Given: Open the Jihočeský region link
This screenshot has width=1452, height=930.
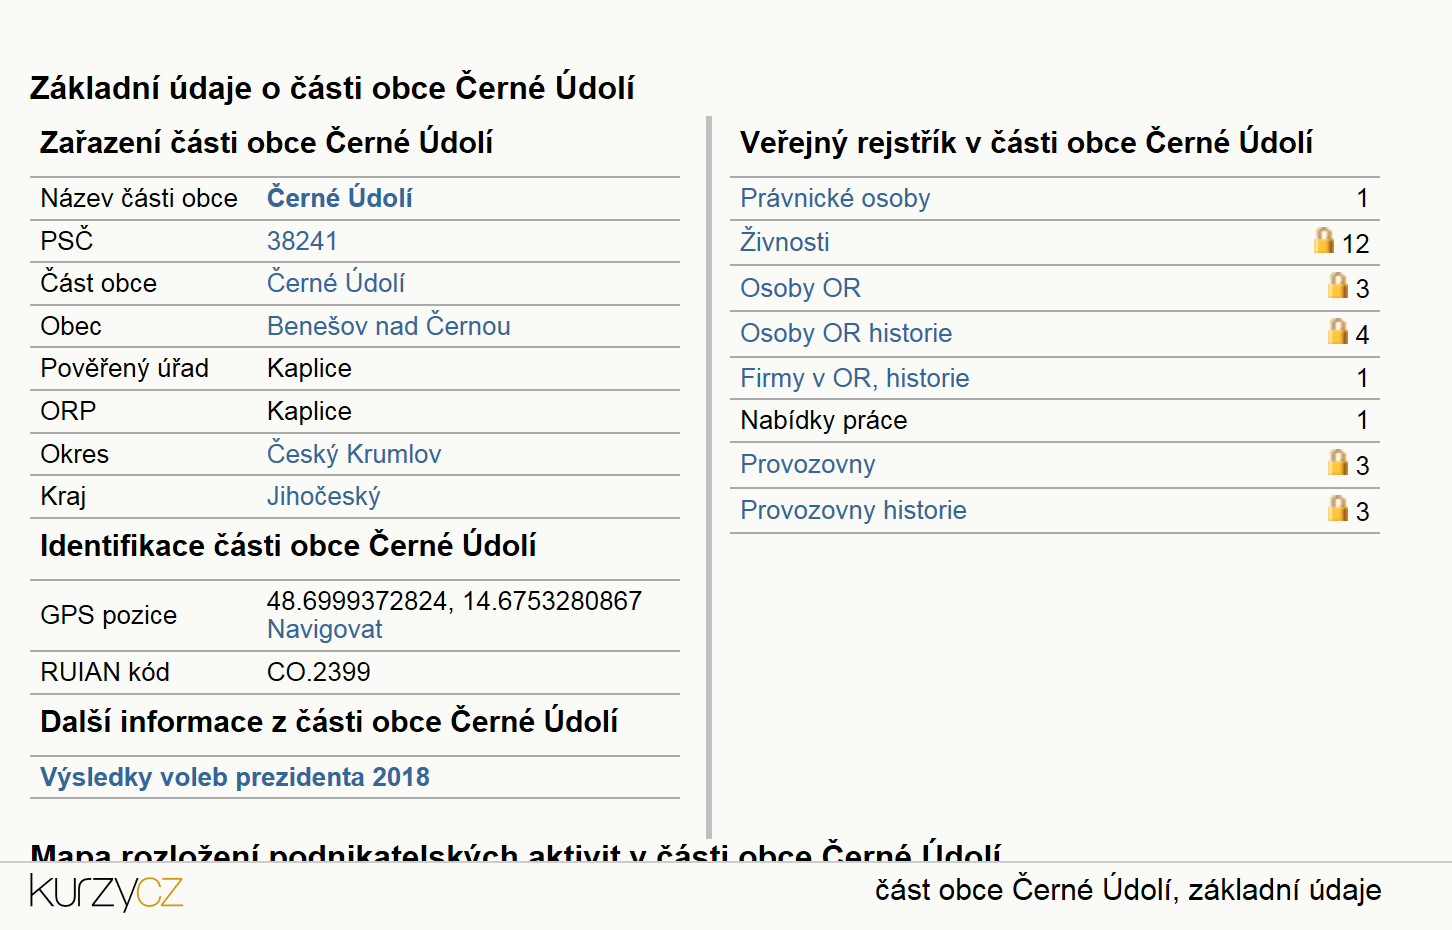Looking at the screenshot, I should point(323,496).
